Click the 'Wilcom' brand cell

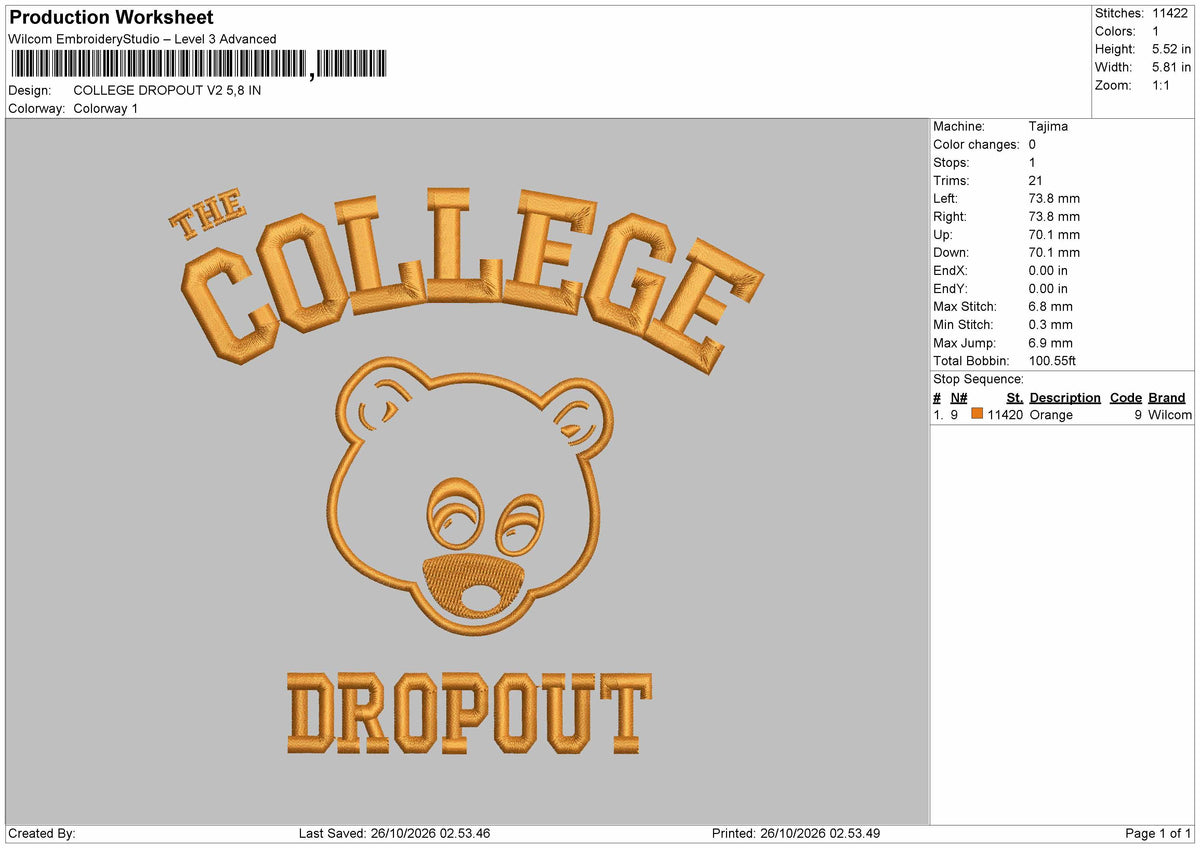tap(1170, 414)
